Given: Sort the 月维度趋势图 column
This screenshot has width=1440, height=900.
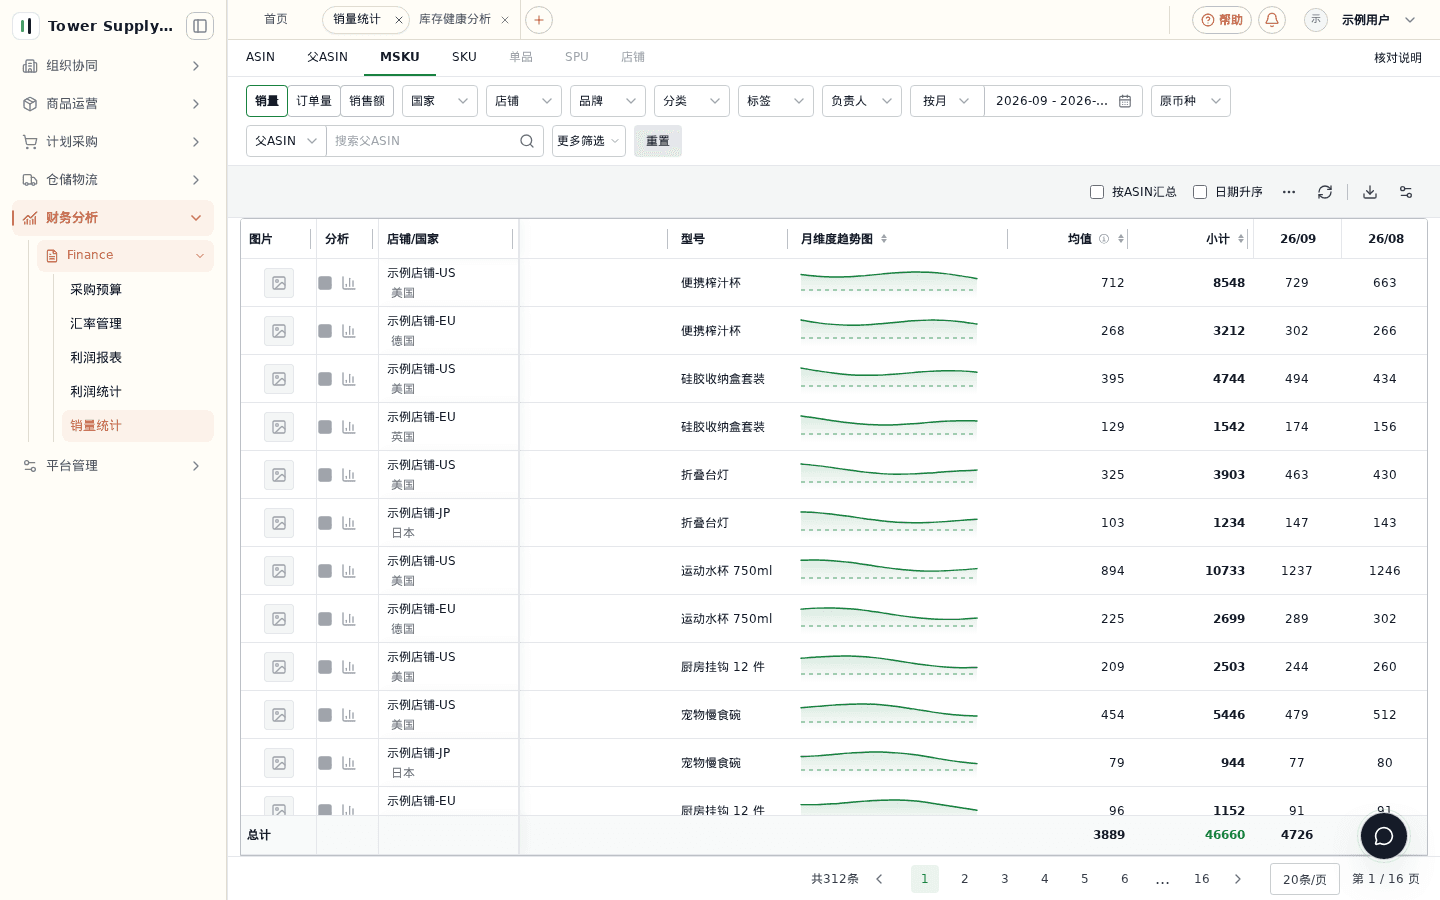Looking at the screenshot, I should coord(884,239).
